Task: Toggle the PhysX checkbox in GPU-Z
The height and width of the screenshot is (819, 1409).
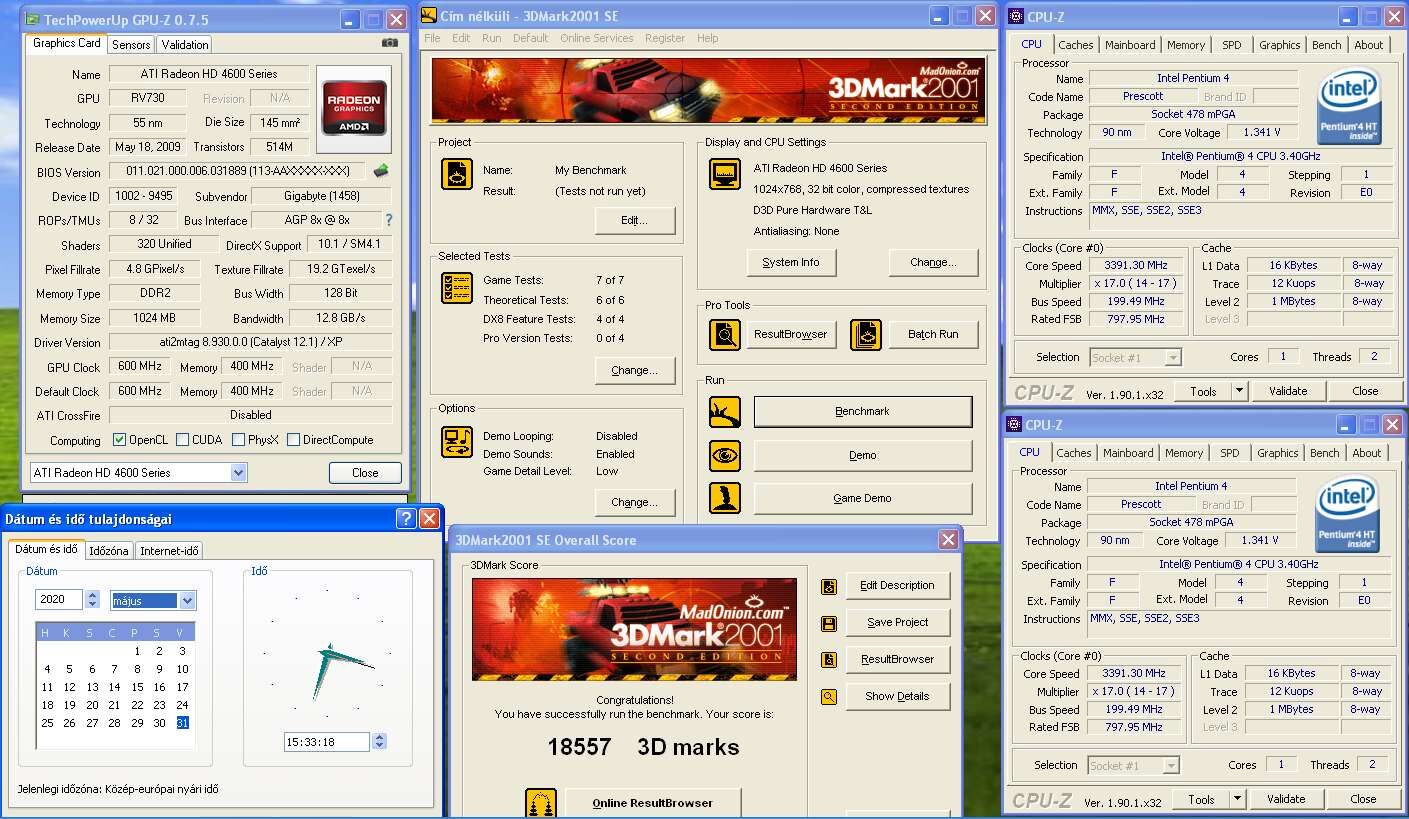Action: coord(238,439)
